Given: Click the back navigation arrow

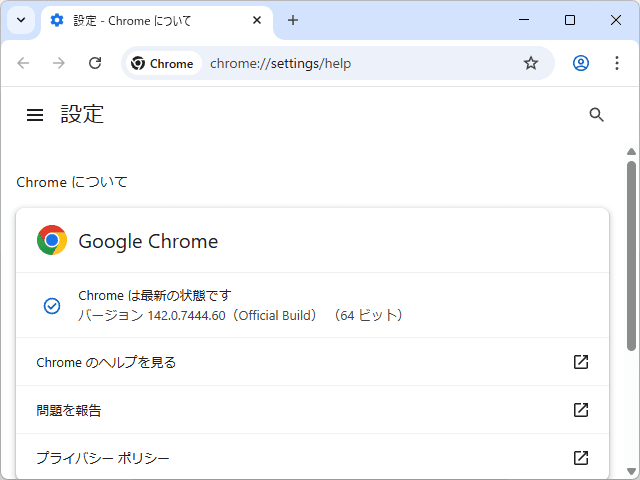Looking at the screenshot, I should click(23, 63).
